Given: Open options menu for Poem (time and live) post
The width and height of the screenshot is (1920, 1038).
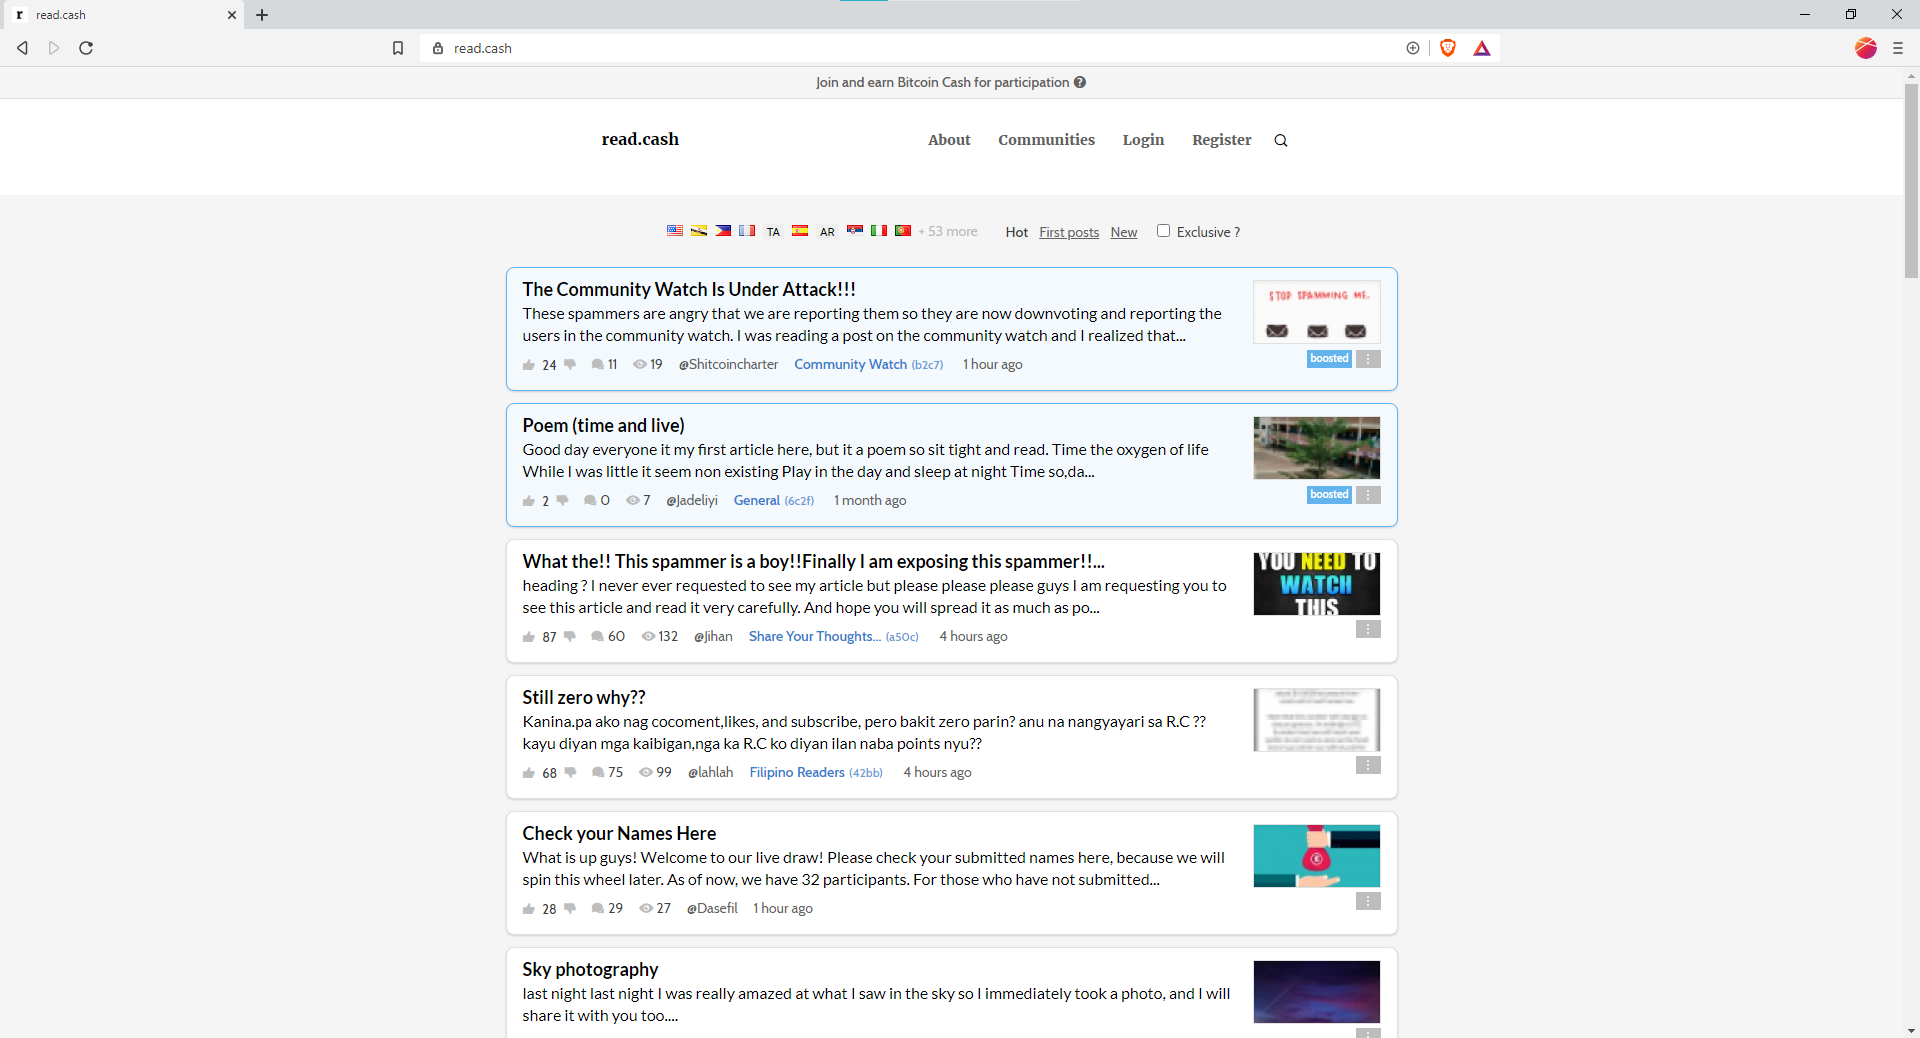Looking at the screenshot, I should point(1368,495).
